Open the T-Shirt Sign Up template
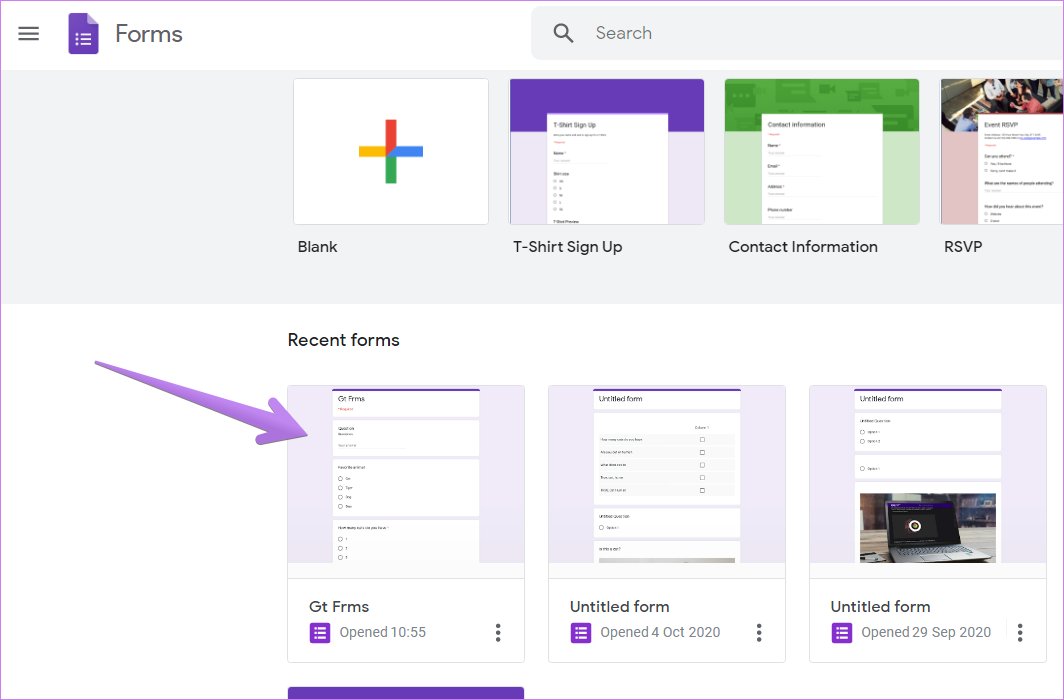The image size is (1064, 700). 606,151
